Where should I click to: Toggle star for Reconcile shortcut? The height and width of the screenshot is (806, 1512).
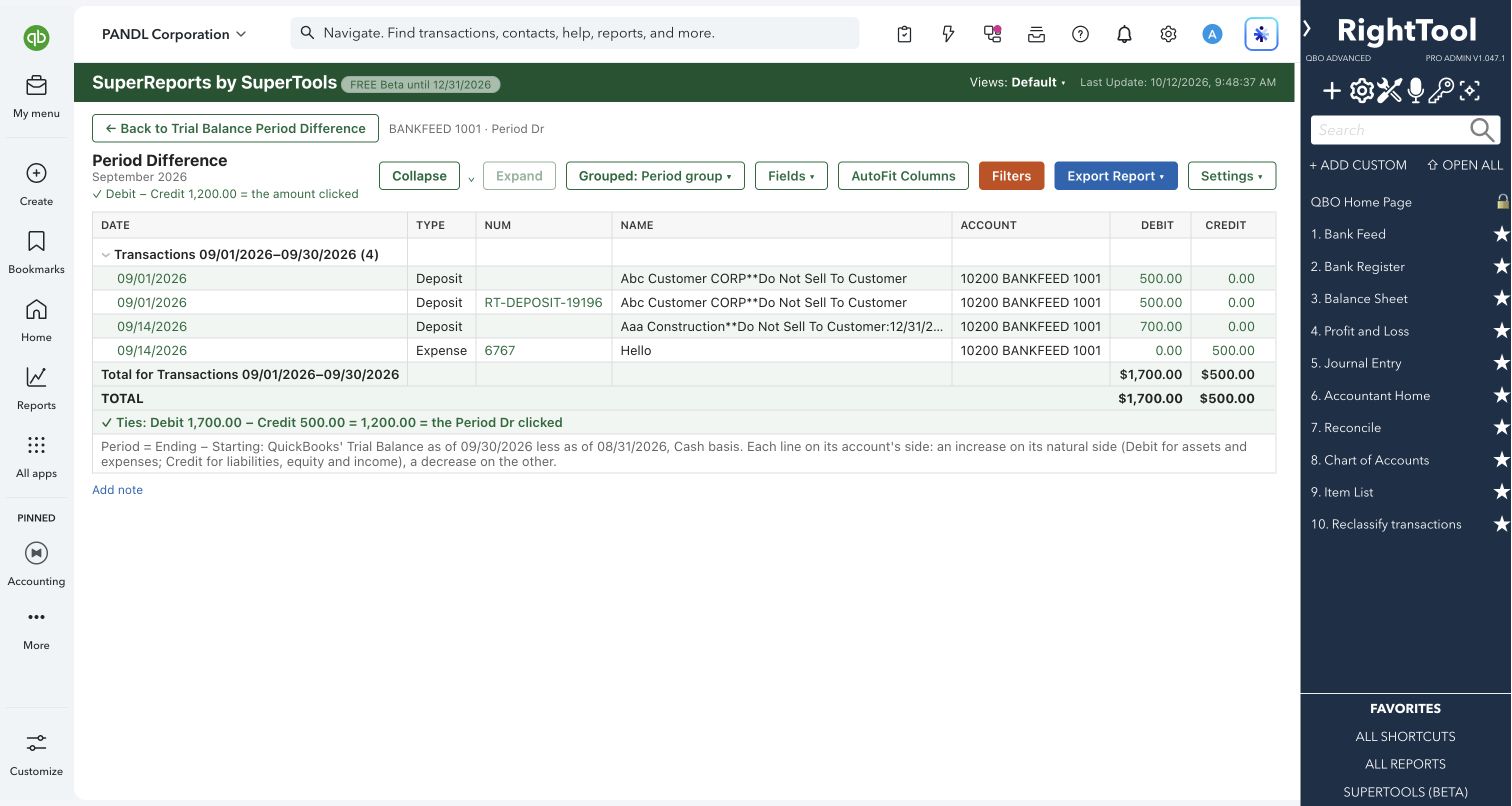(x=1501, y=428)
